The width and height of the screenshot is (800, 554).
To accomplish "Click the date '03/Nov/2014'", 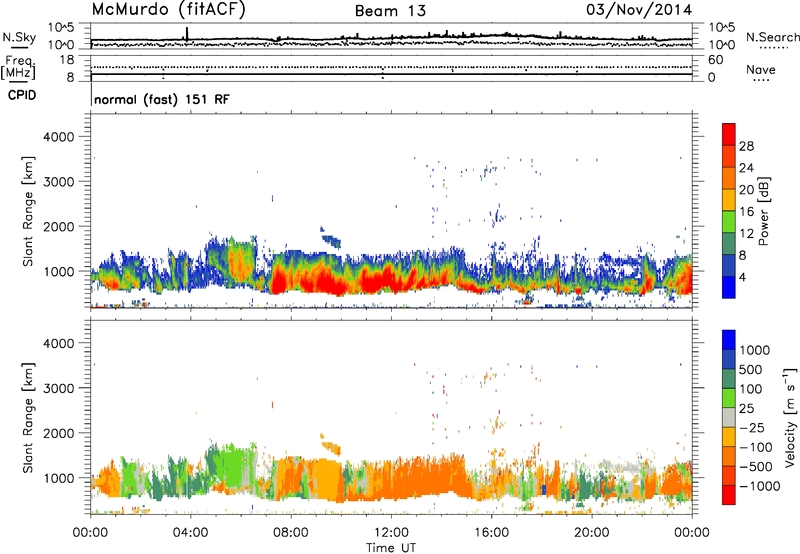I will (x=639, y=10).
